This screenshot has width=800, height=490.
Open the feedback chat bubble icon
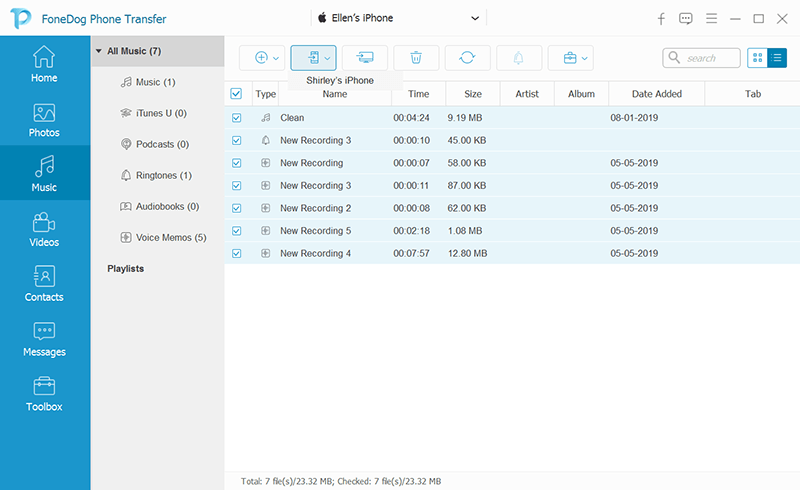click(686, 19)
